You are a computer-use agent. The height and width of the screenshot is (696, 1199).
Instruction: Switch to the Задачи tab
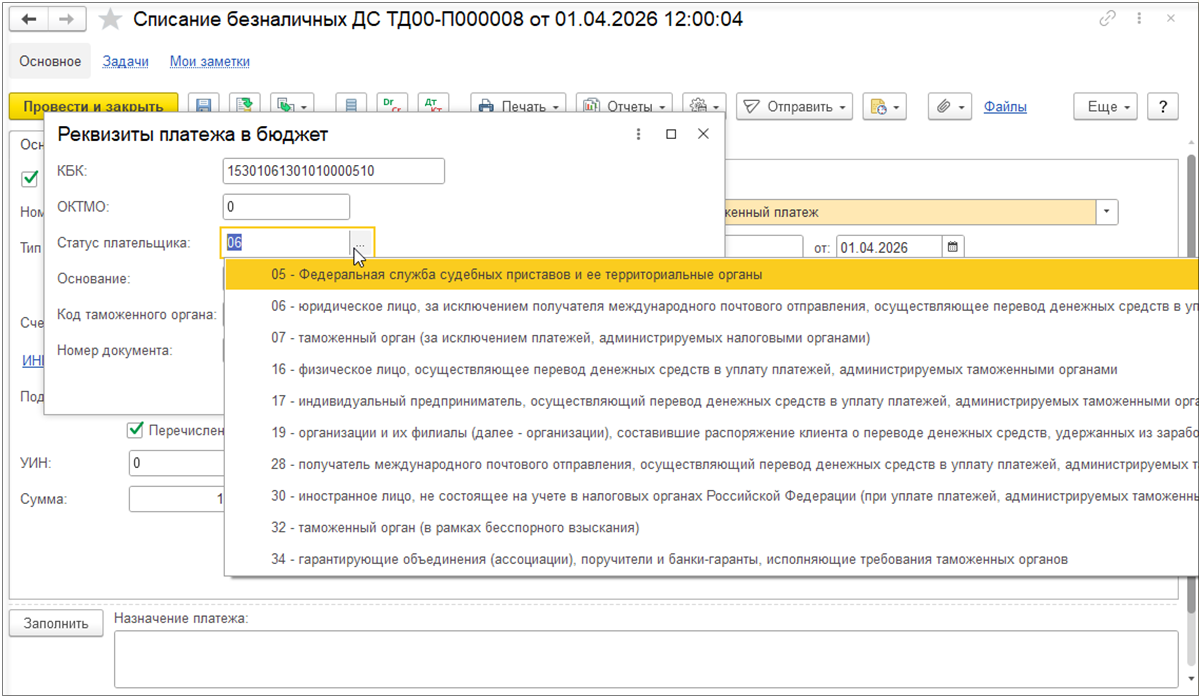125,61
